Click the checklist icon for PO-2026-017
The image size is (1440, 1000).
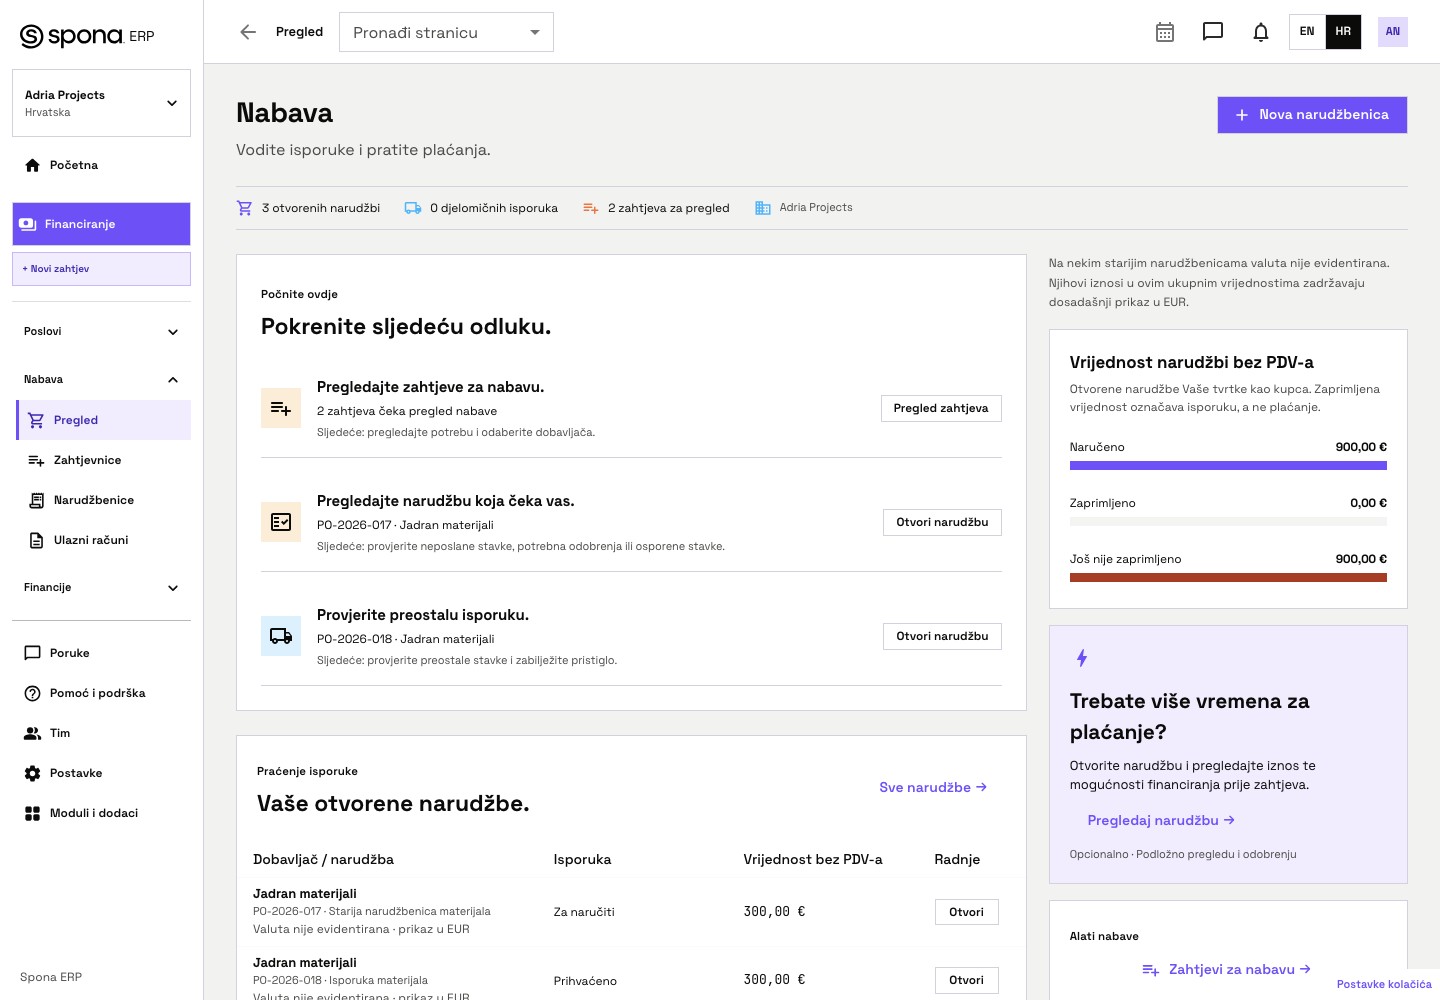click(281, 522)
